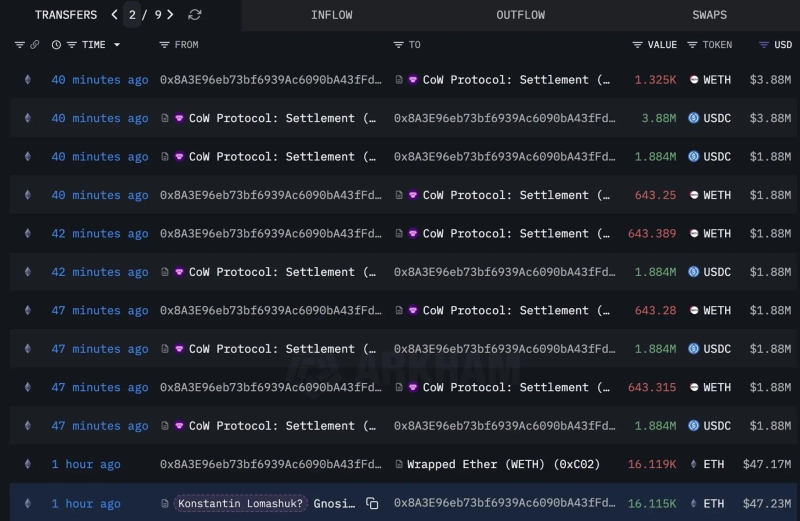Copy the Konstantin Lomashuk address
Image resolution: width=800 pixels, height=521 pixels.
372,503
